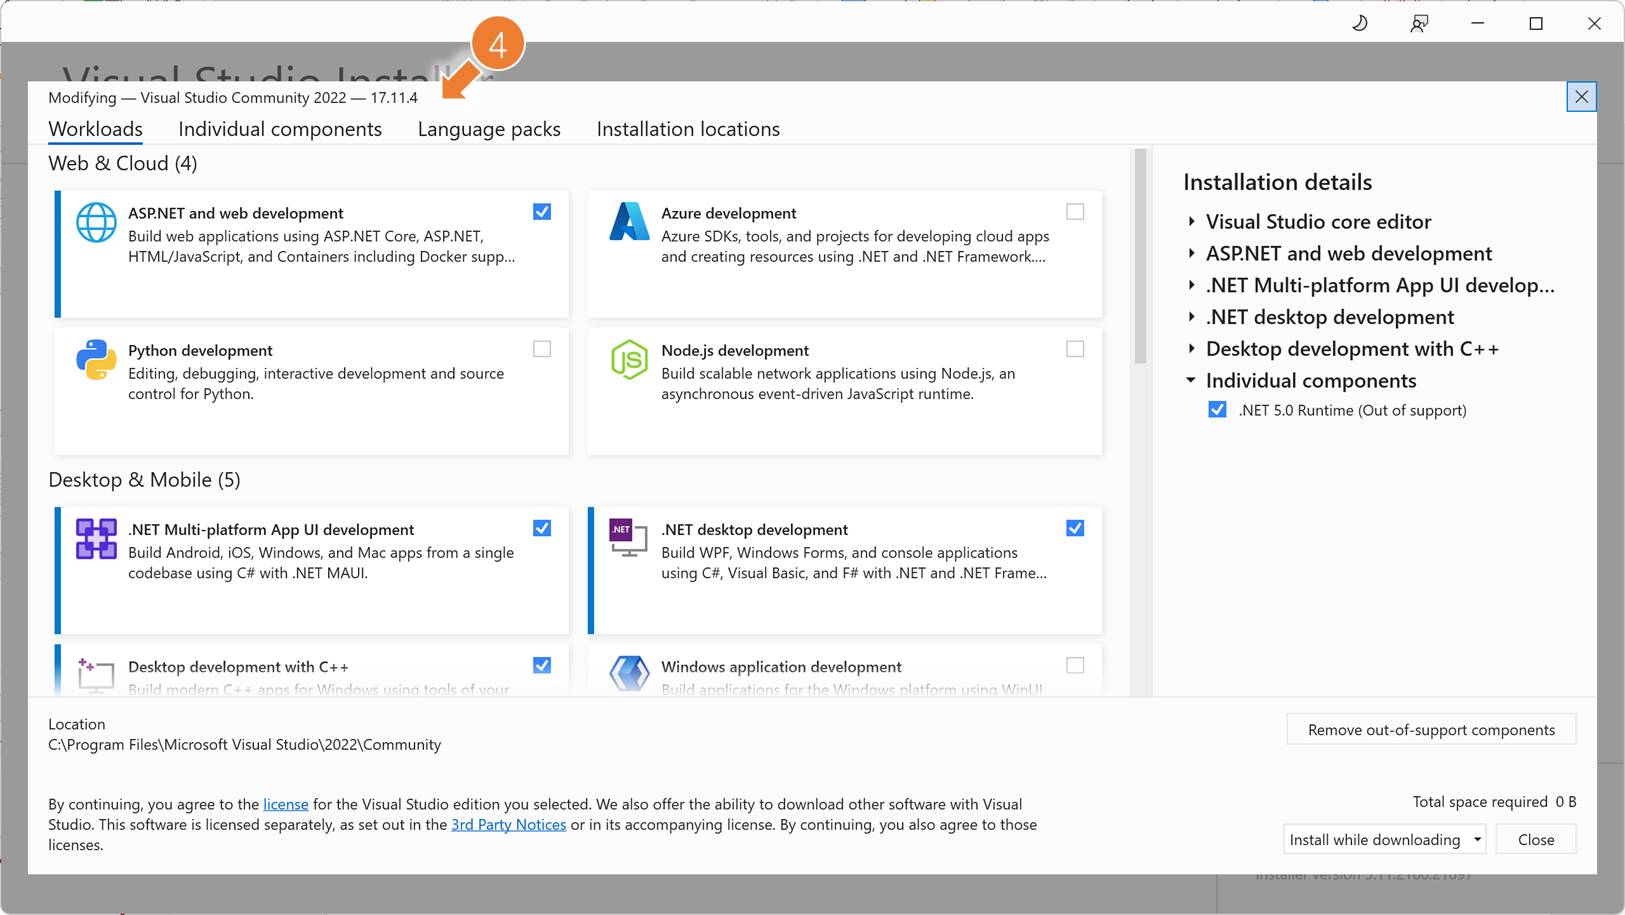Viewport: 1625px width, 915px height.
Task: Click the Desktop development with C++ icon
Action: (96, 675)
